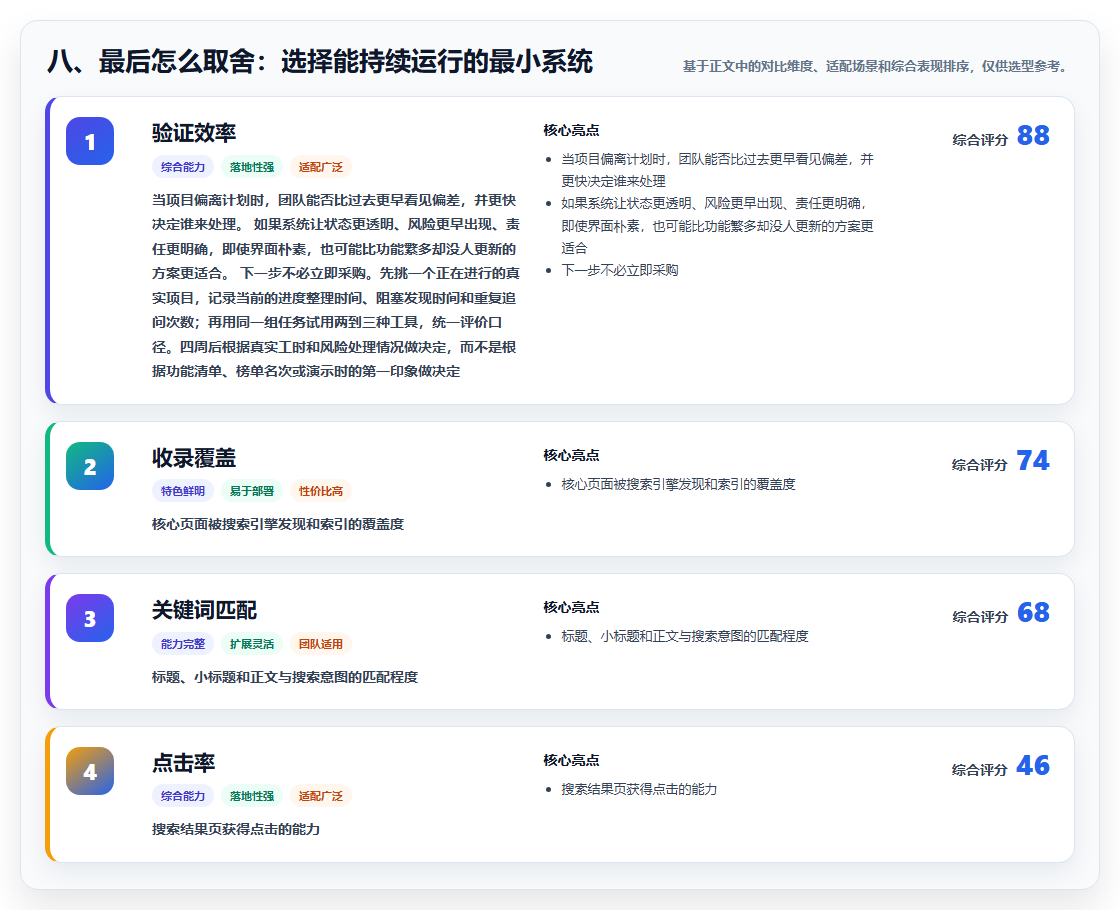This screenshot has height=910, width=1120.
Task: Select the 易于部署 tag
Action: [251, 491]
